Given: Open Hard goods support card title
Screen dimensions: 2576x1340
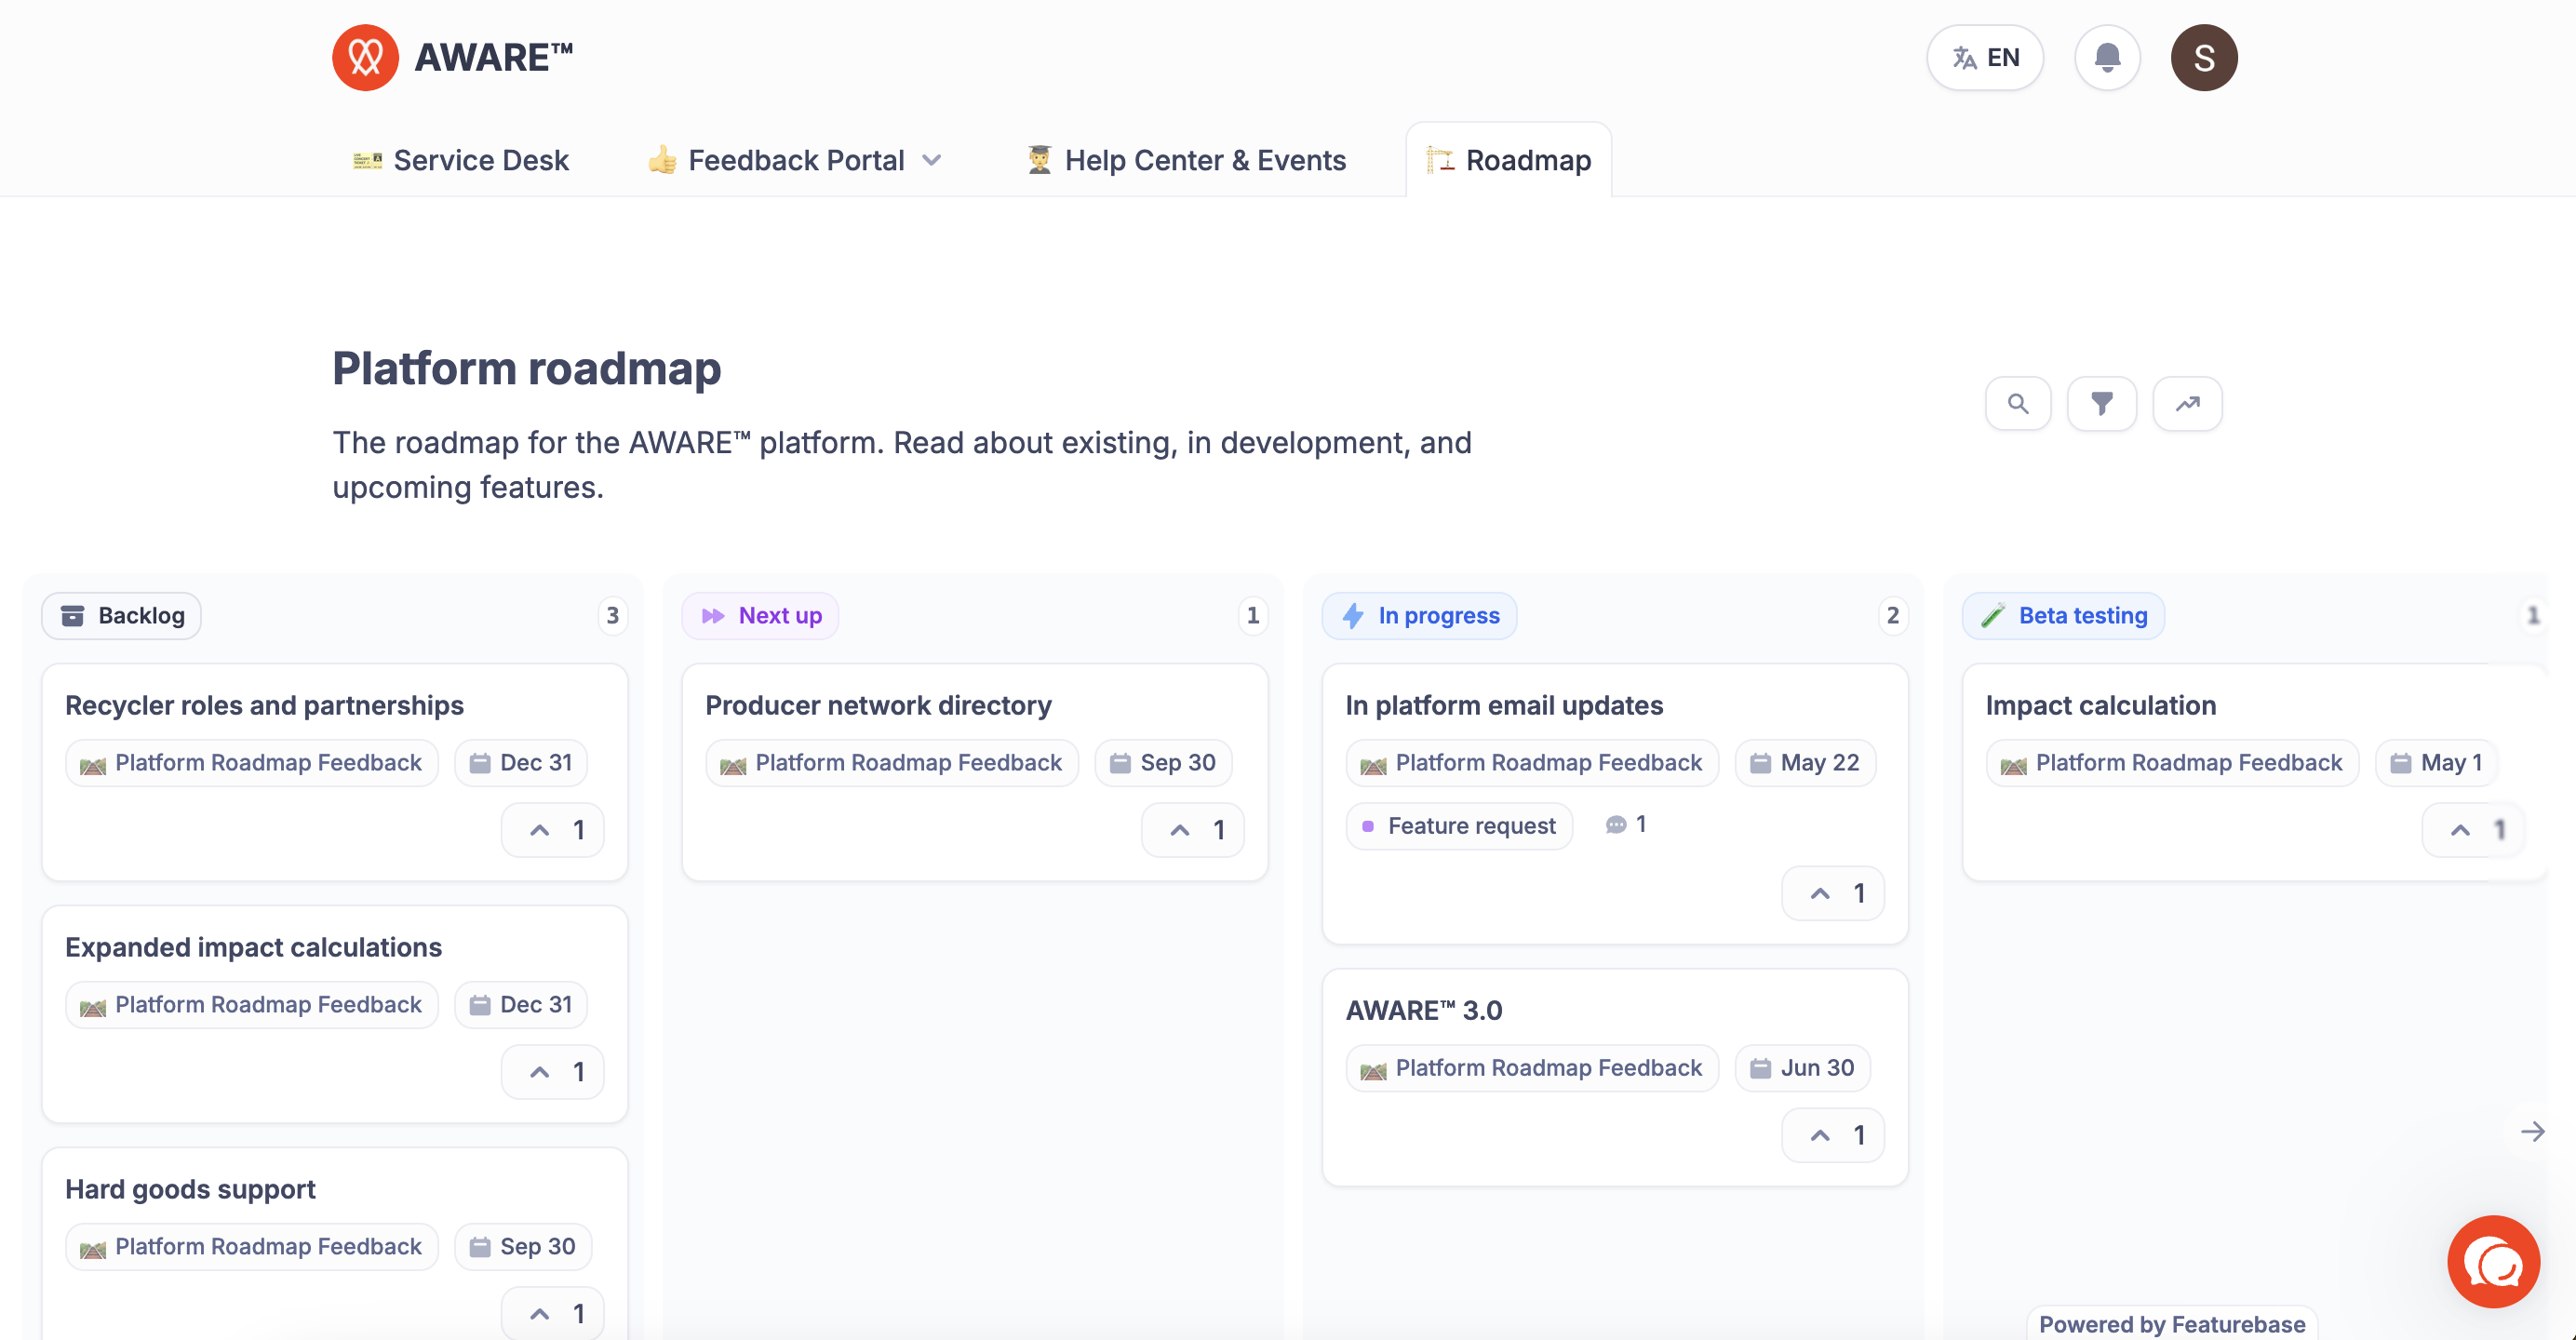Looking at the screenshot, I should (x=191, y=1189).
